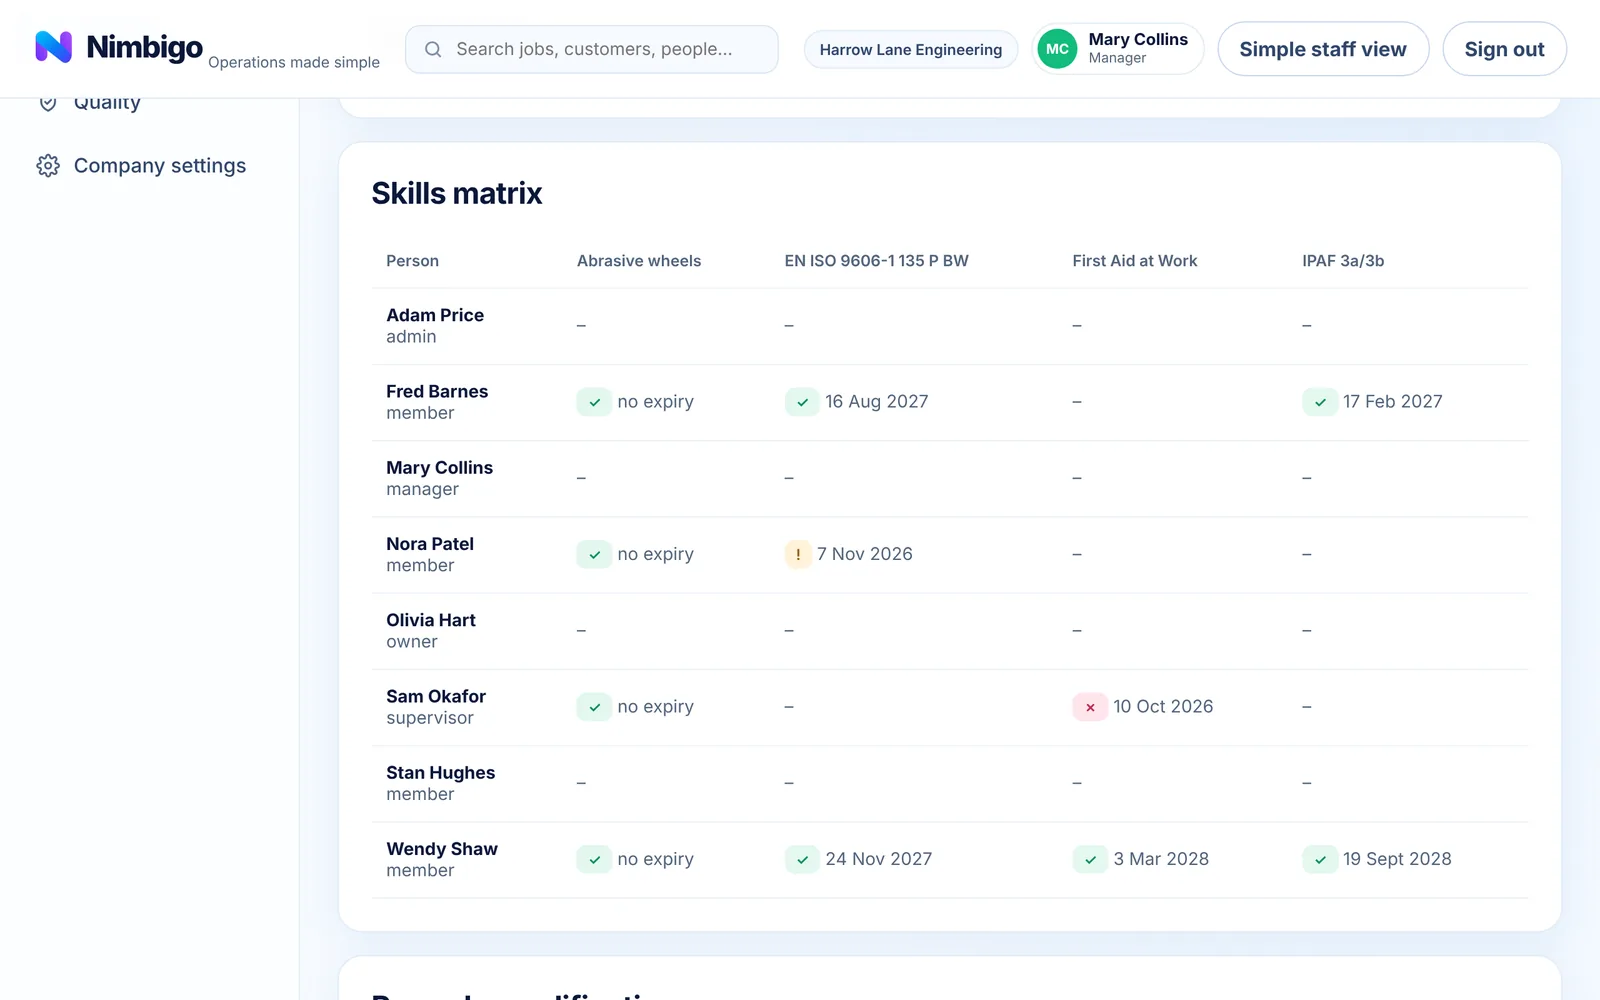
Task: Click Fred Barnes Abrasive wheels check icon
Action: 594,402
